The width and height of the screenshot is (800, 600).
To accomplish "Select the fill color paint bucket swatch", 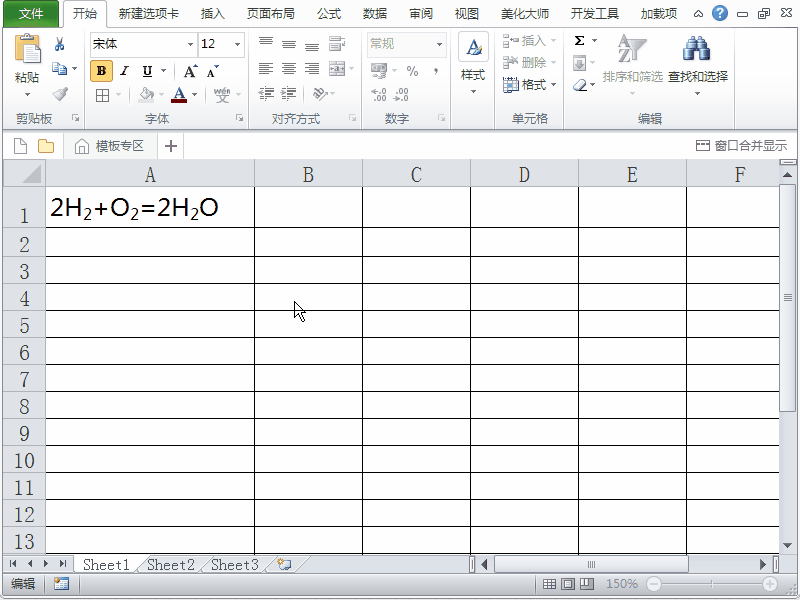I will [145, 95].
